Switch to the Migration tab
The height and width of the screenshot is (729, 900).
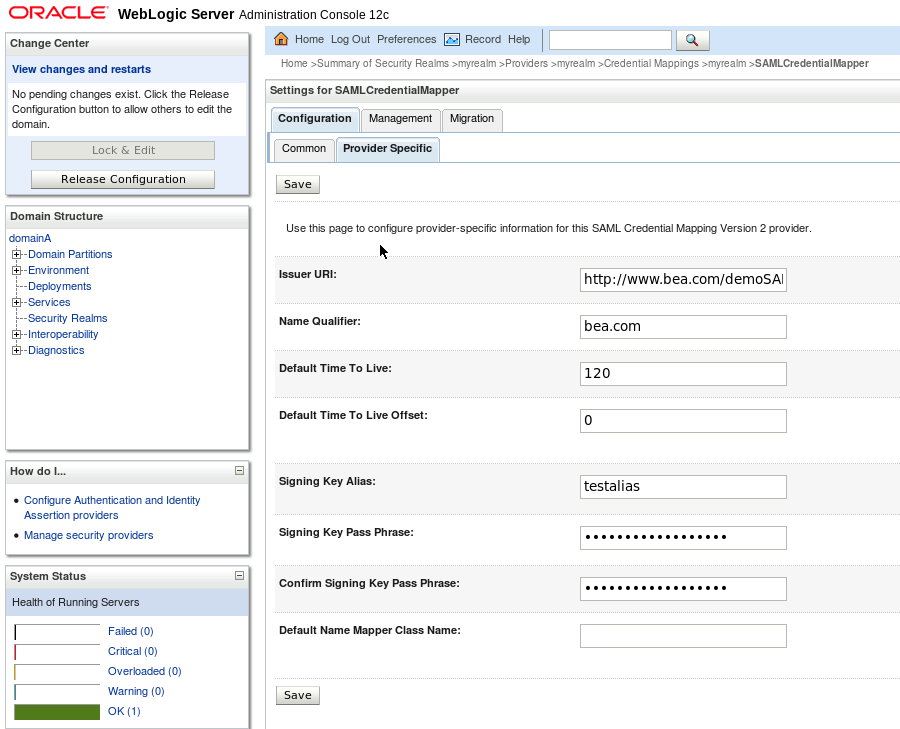[x=472, y=118]
